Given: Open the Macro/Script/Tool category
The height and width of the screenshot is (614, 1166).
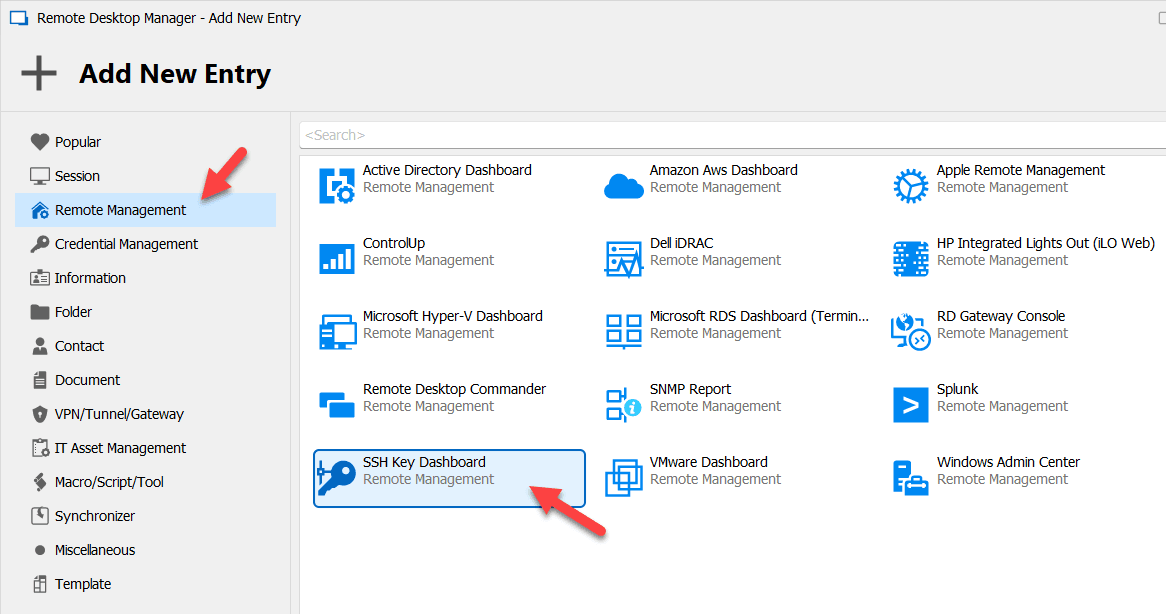Looking at the screenshot, I should tap(109, 482).
